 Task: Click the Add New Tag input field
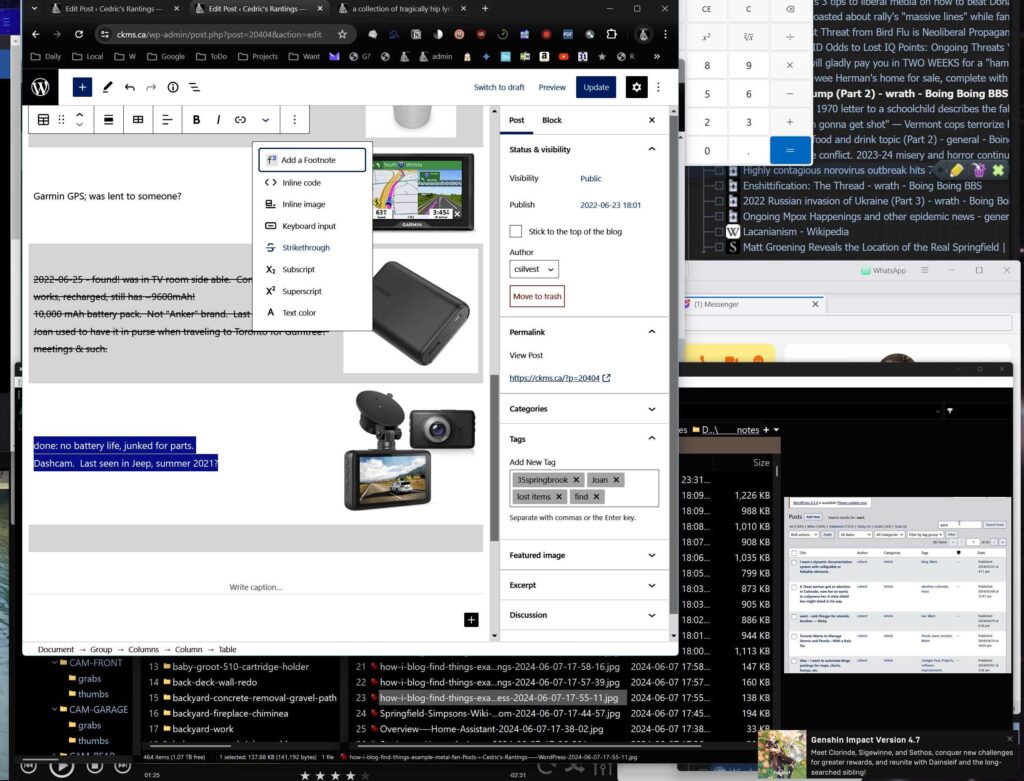(630, 497)
